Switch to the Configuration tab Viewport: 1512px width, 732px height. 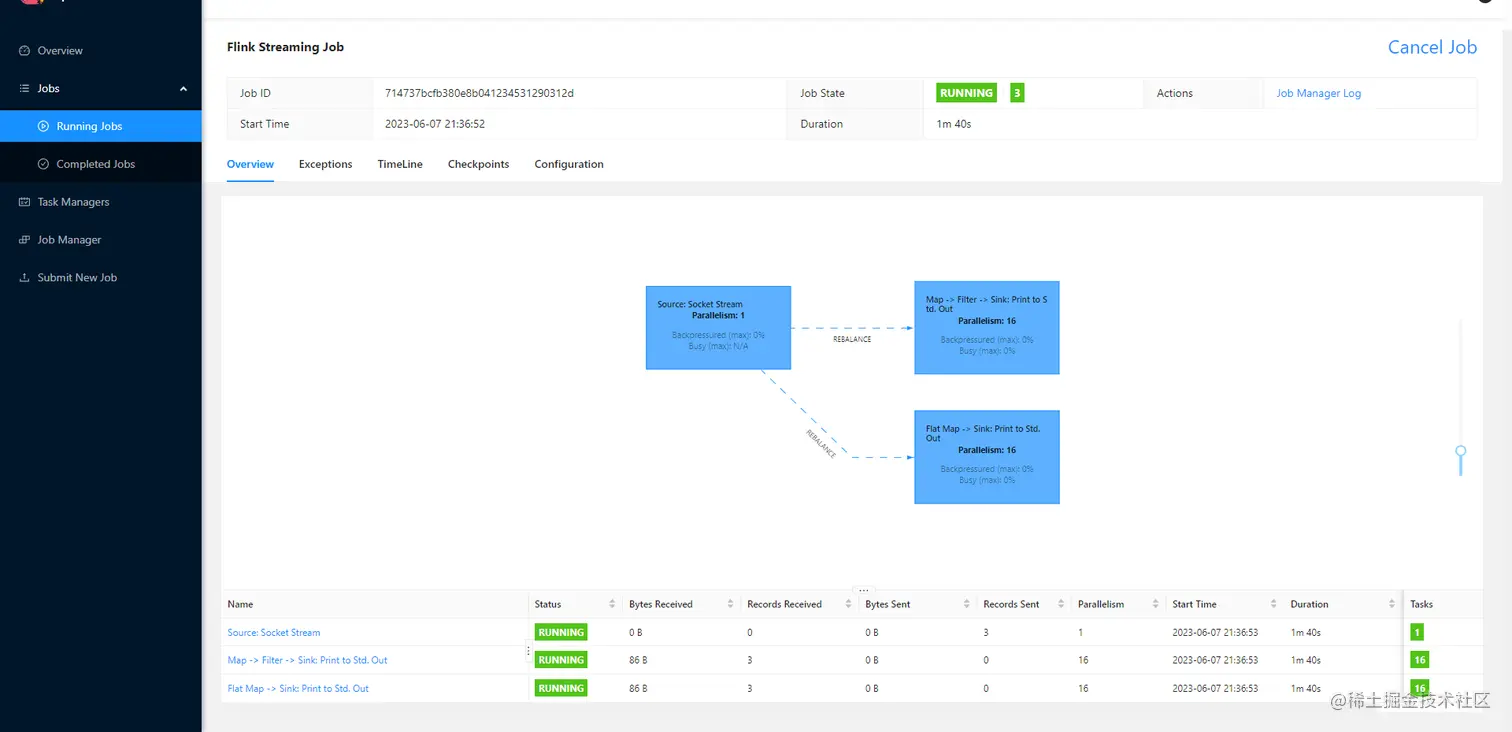pos(569,164)
